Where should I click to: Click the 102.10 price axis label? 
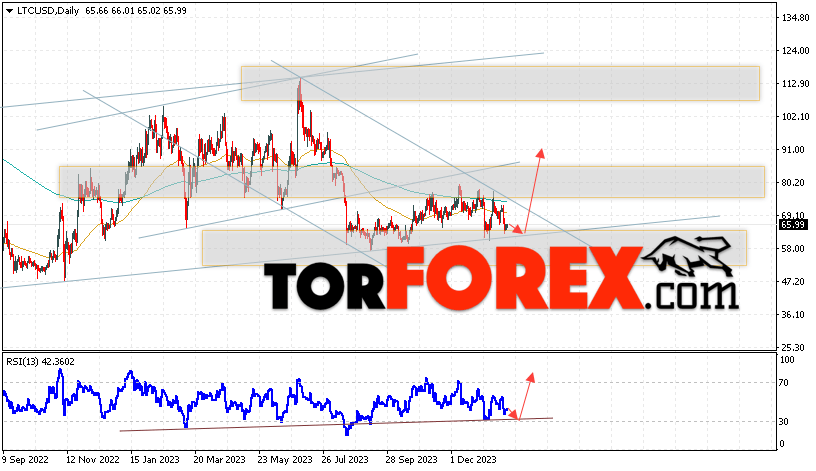[796, 117]
